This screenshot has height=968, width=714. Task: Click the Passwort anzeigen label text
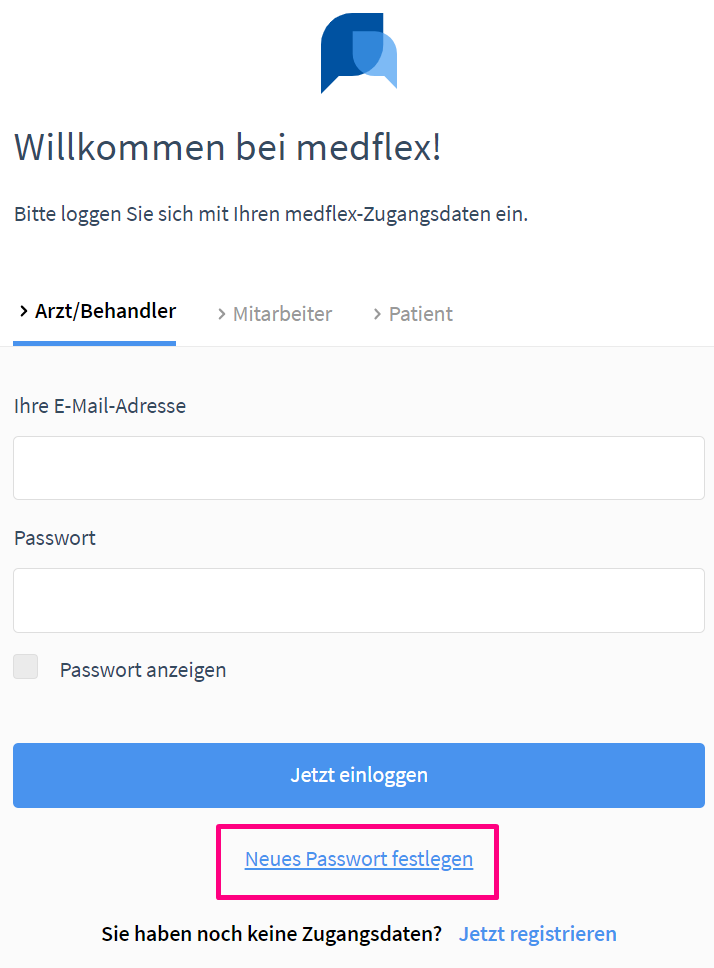click(143, 670)
